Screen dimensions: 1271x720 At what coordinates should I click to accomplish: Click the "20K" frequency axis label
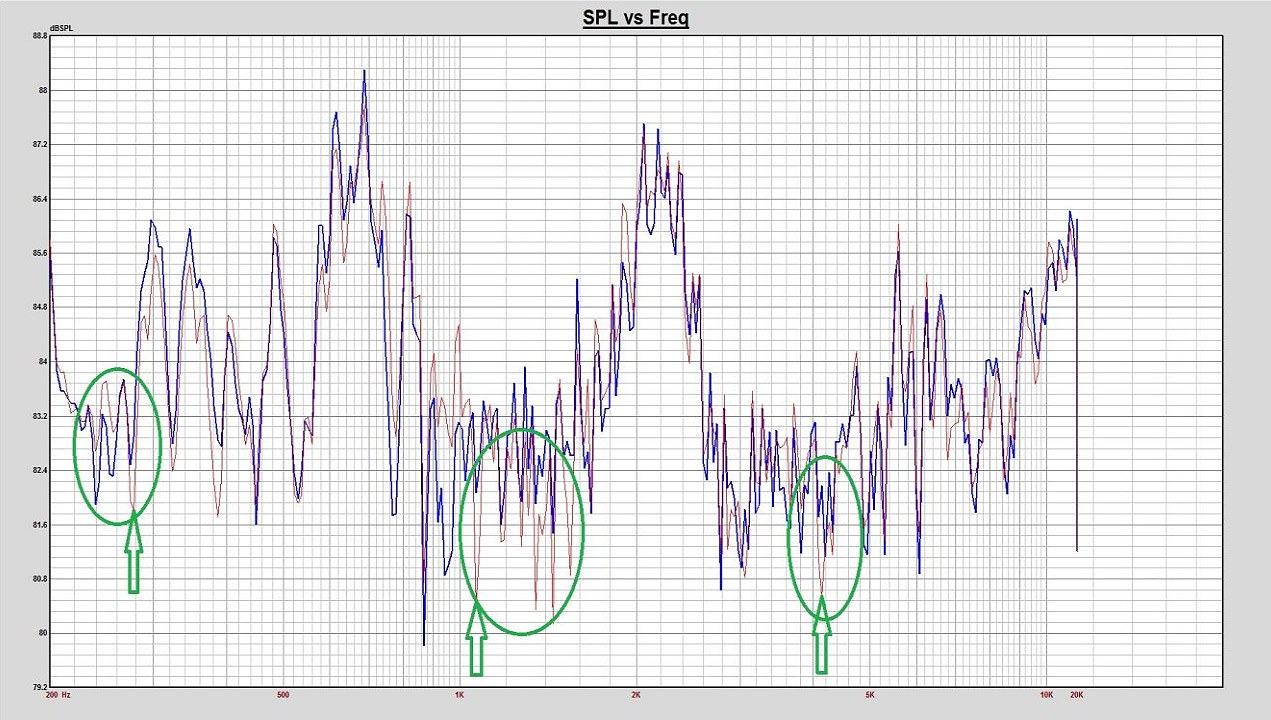point(1077,693)
